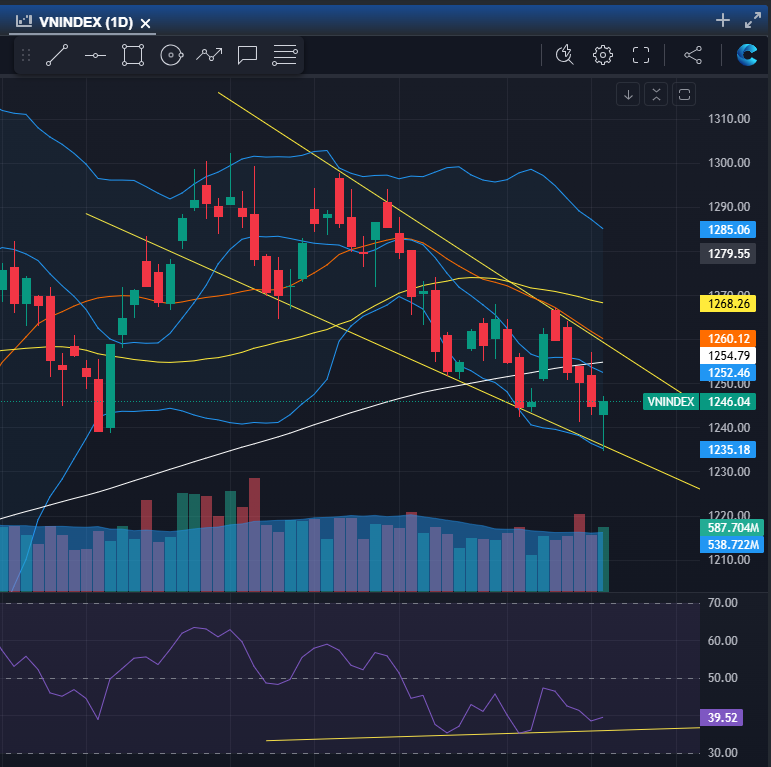Open the drawing list lines menu
The image size is (771, 767).
point(285,55)
